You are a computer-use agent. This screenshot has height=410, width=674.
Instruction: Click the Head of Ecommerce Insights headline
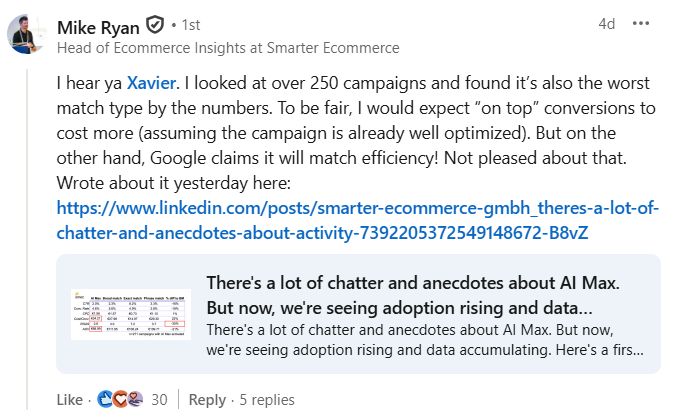228,47
